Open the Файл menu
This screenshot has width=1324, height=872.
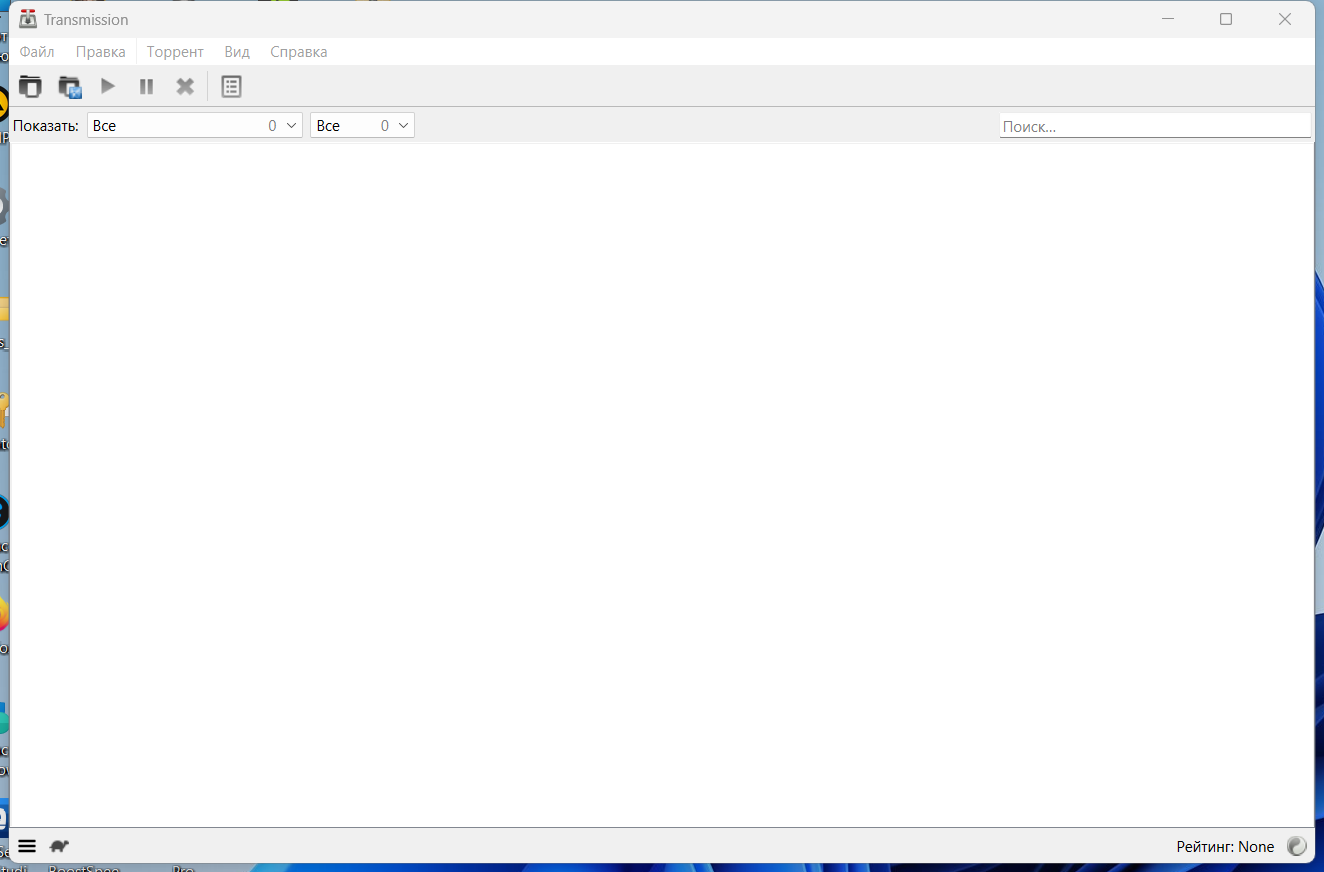pyautogui.click(x=37, y=52)
